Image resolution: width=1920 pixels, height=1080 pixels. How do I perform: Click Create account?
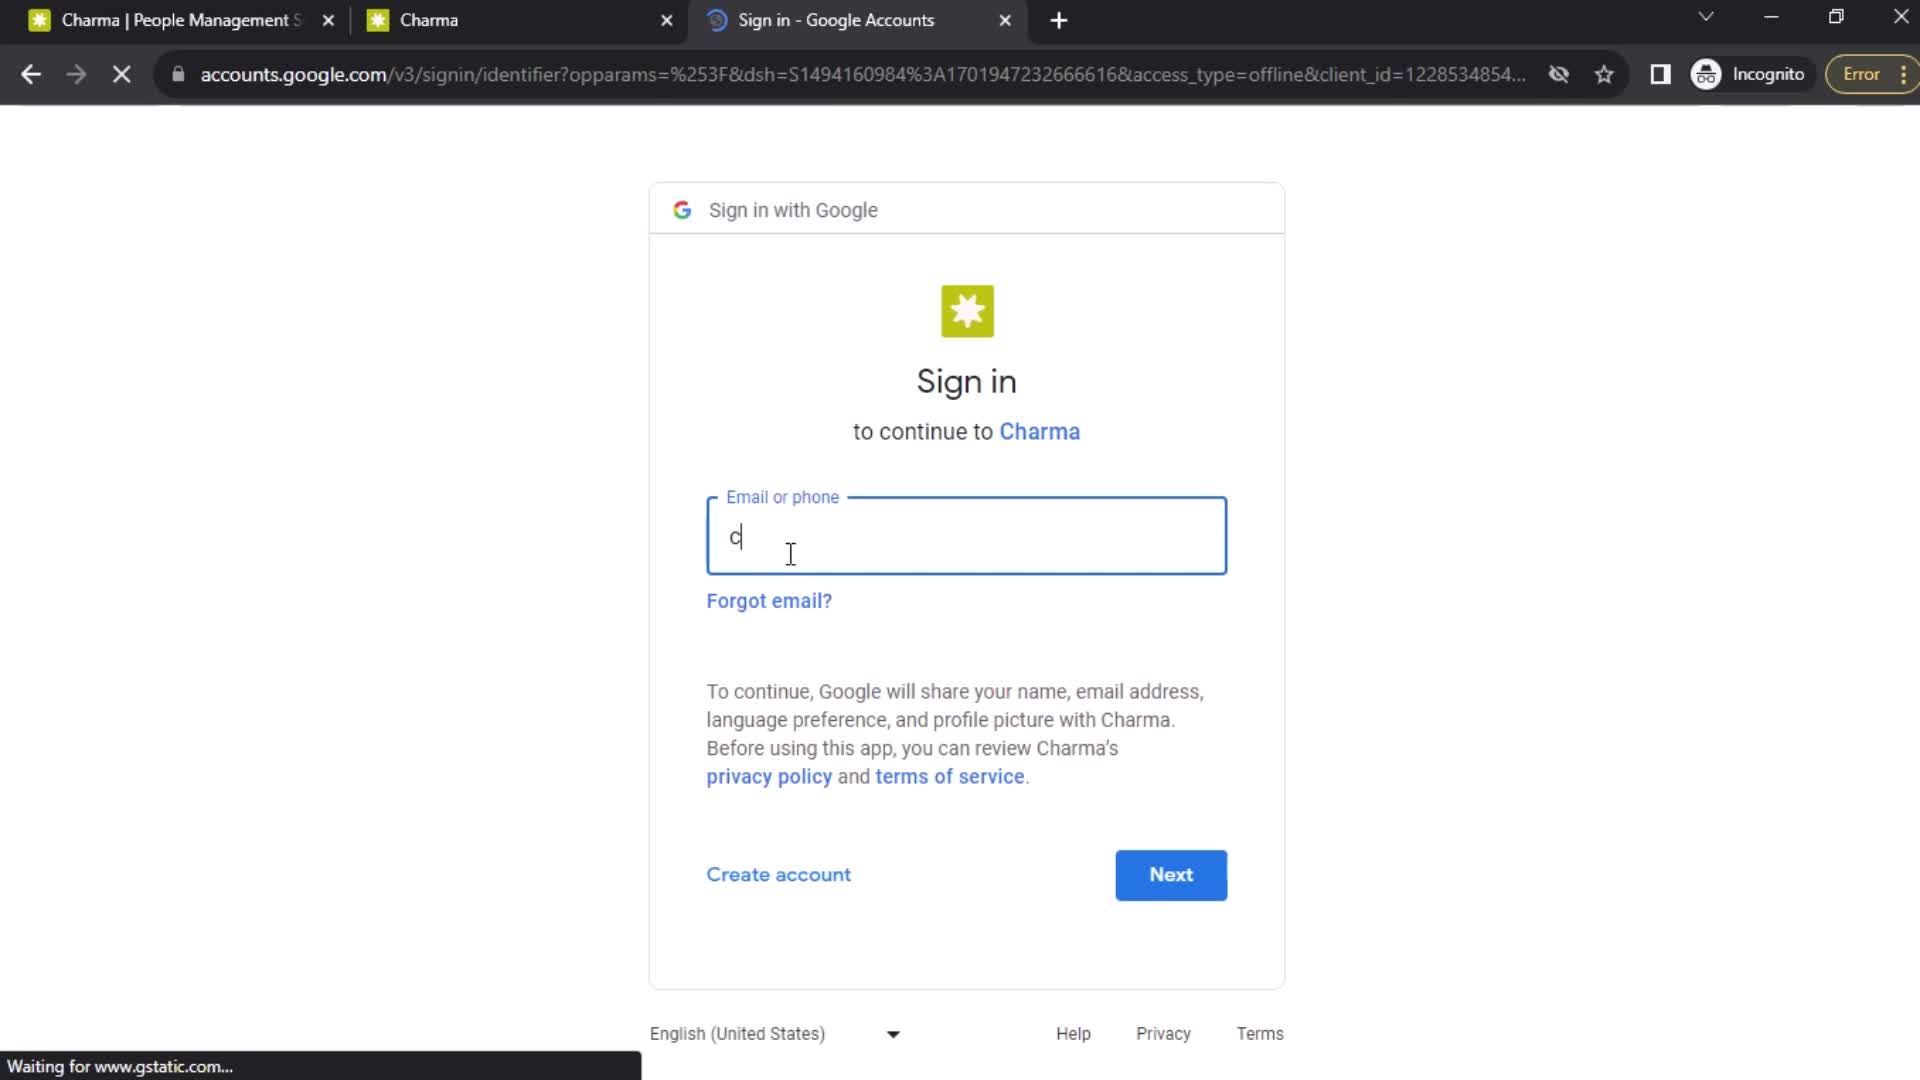[778, 875]
